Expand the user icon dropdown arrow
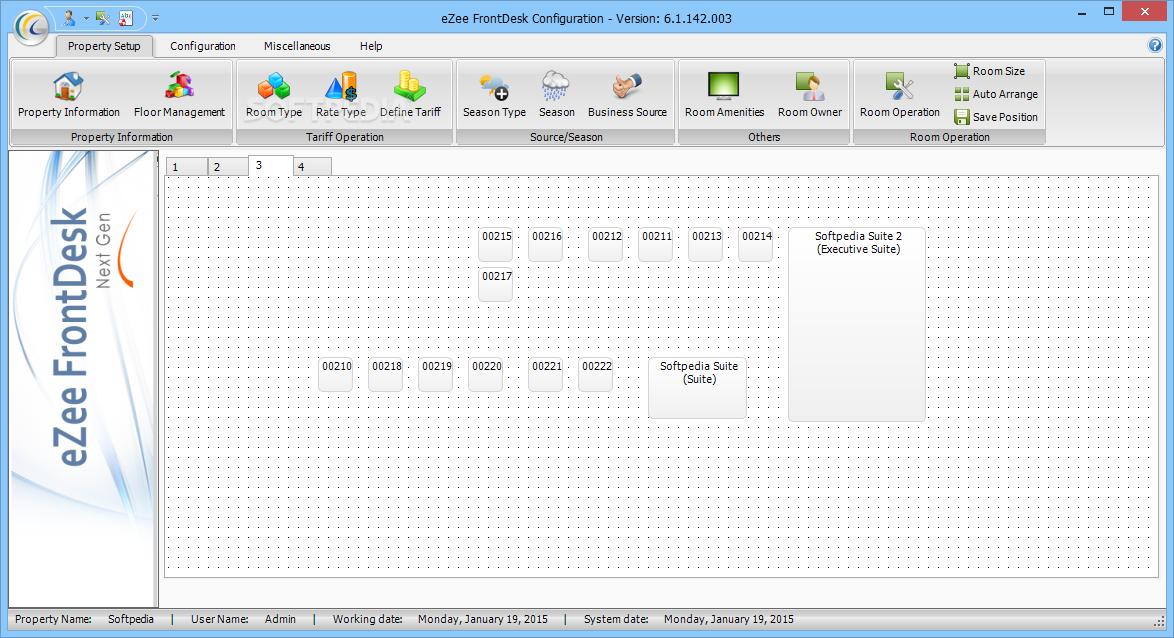The width and height of the screenshot is (1174, 638). pos(86,18)
